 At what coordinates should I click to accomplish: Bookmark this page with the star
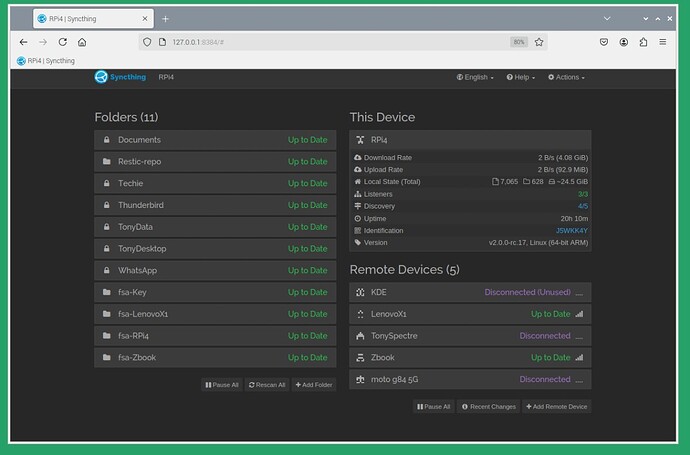coord(539,42)
